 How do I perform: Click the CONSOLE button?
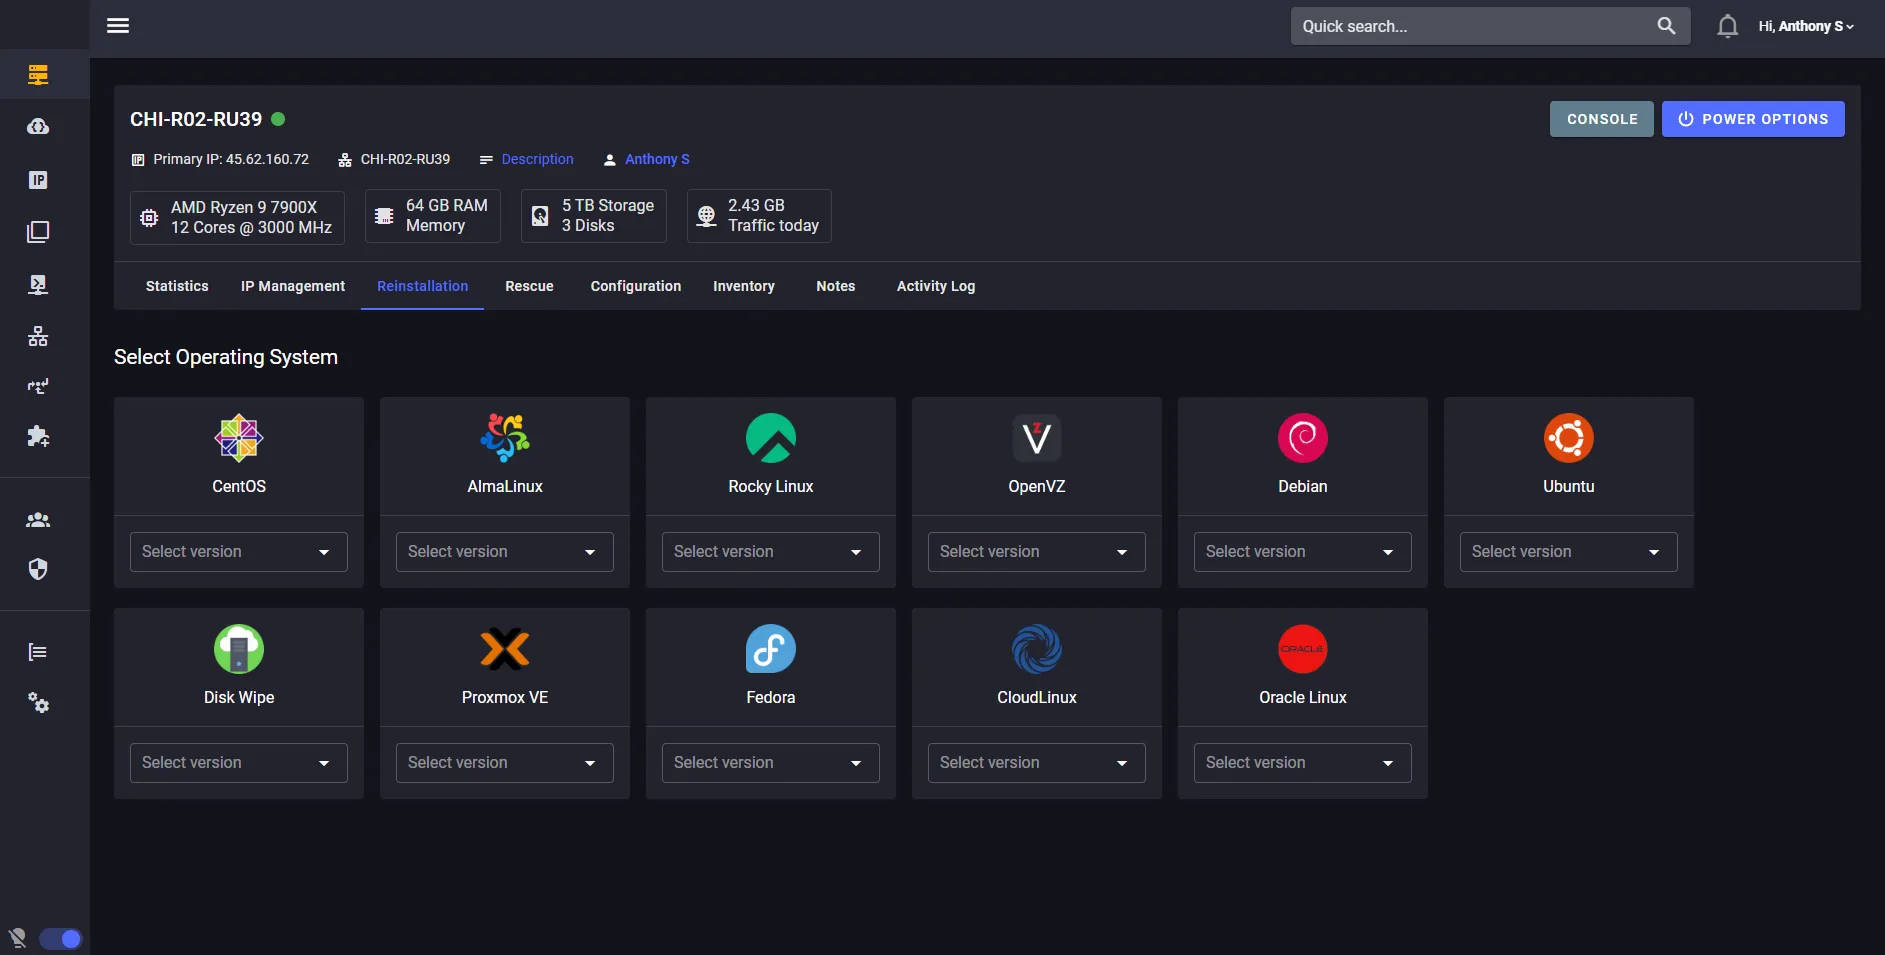pyautogui.click(x=1600, y=118)
